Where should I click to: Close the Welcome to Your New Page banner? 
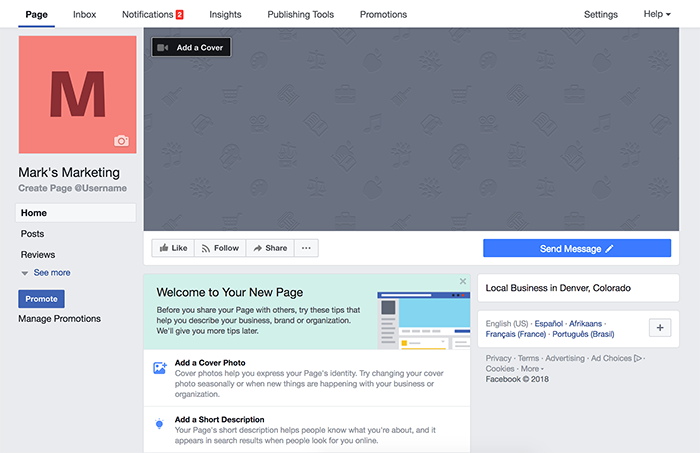pyautogui.click(x=463, y=281)
